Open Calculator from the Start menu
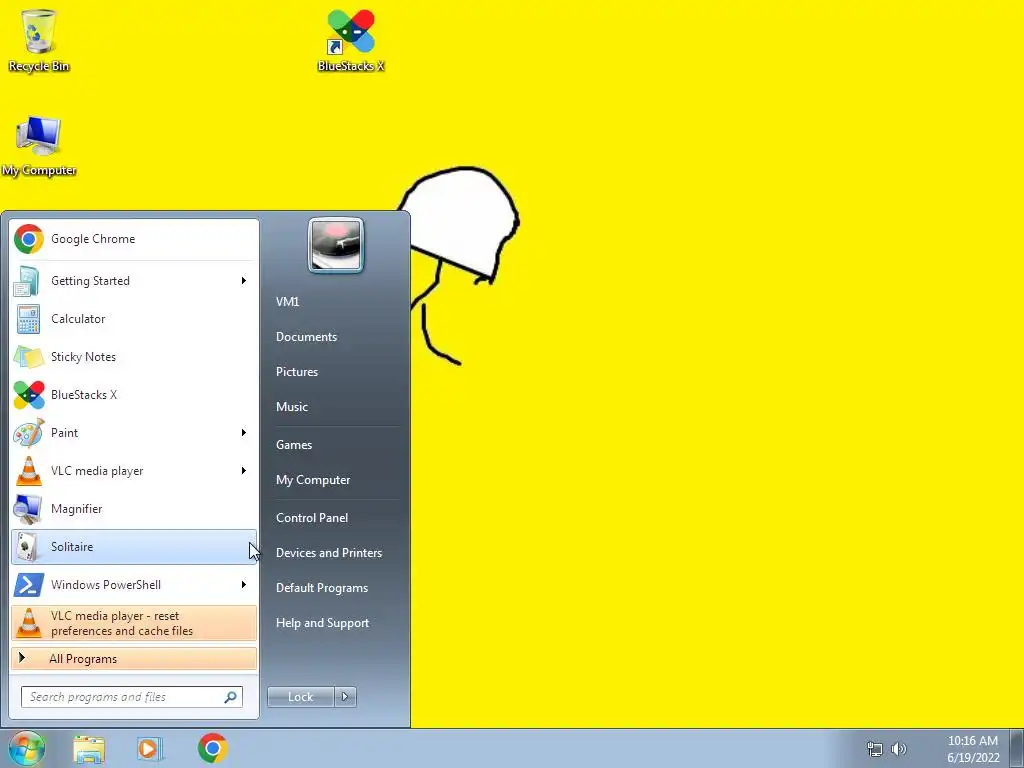Screen dimensions: 1024x768 (x=135, y=319)
